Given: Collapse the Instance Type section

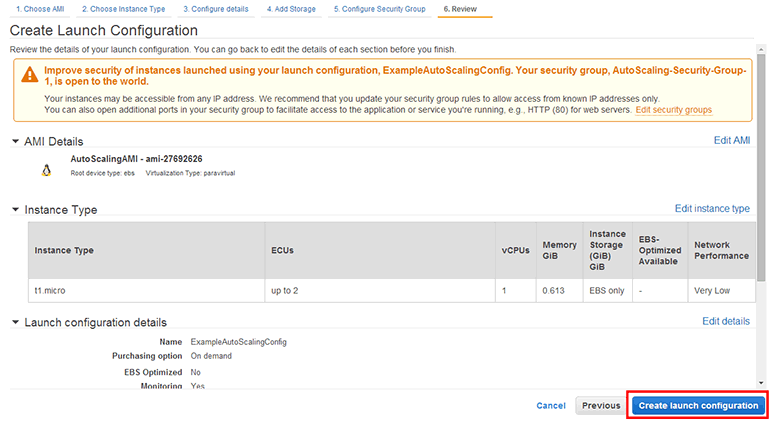Looking at the screenshot, I should point(15,210).
